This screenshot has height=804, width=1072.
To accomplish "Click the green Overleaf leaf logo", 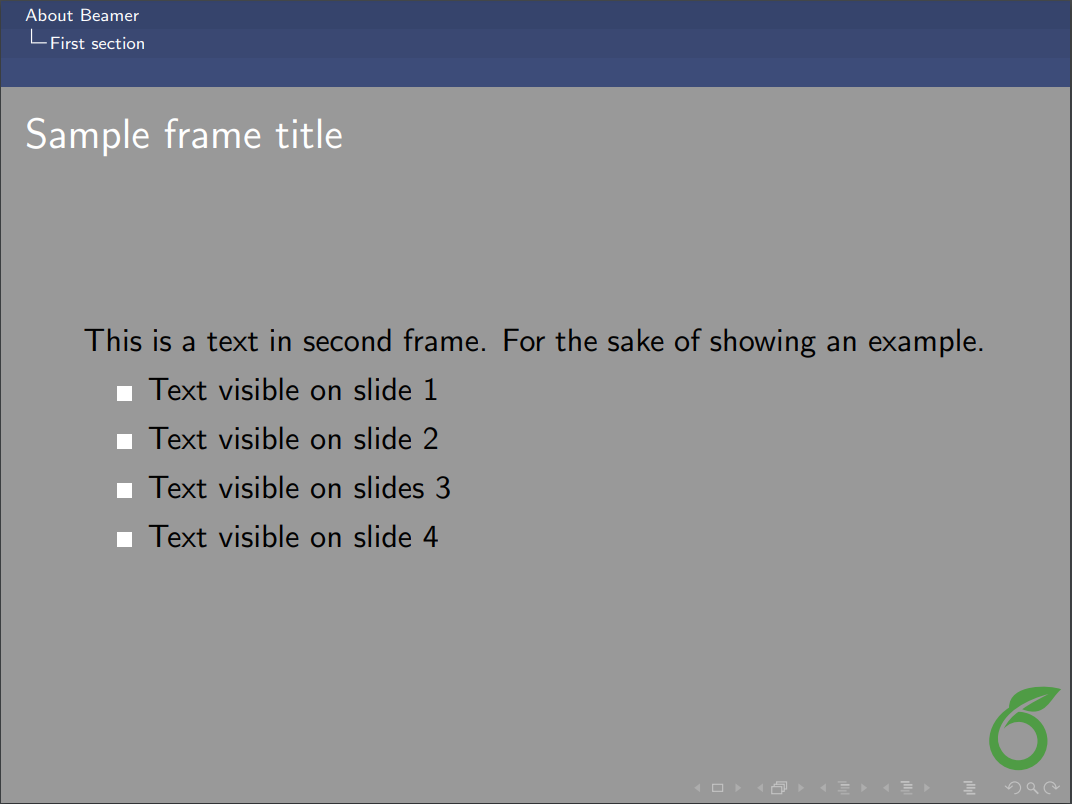I will coord(1022,727).
